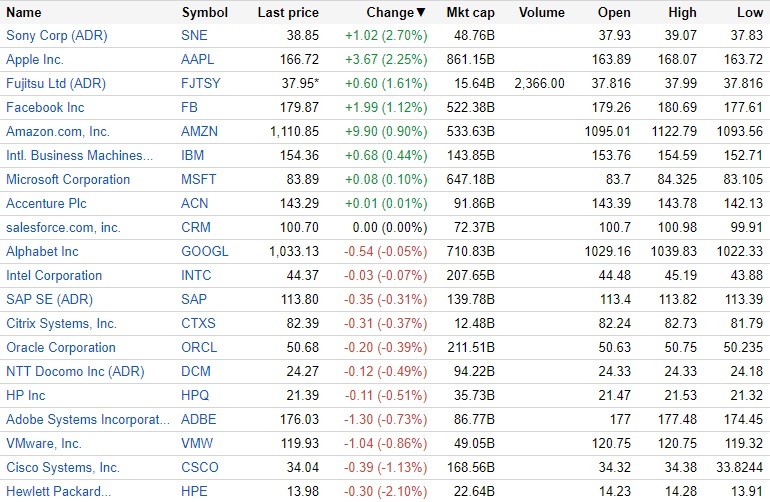Image resolution: width=770 pixels, height=502 pixels.
Task: Open the Sony Corp (ADR) link
Action: click(56, 35)
